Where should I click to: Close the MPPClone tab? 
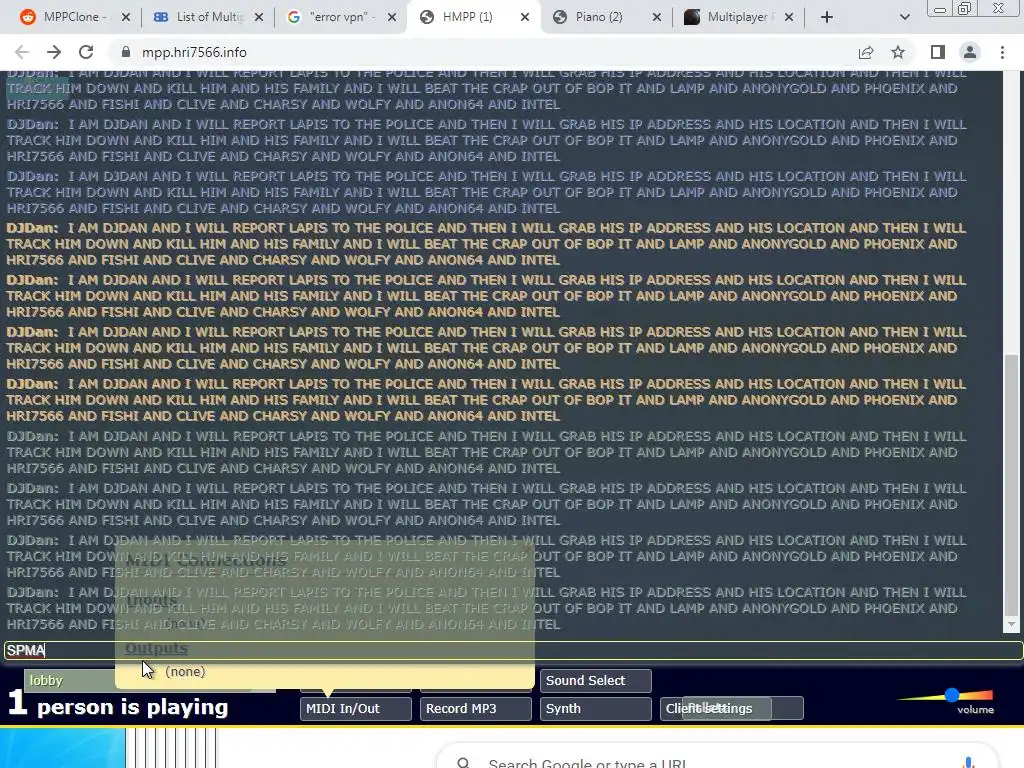(x=126, y=17)
